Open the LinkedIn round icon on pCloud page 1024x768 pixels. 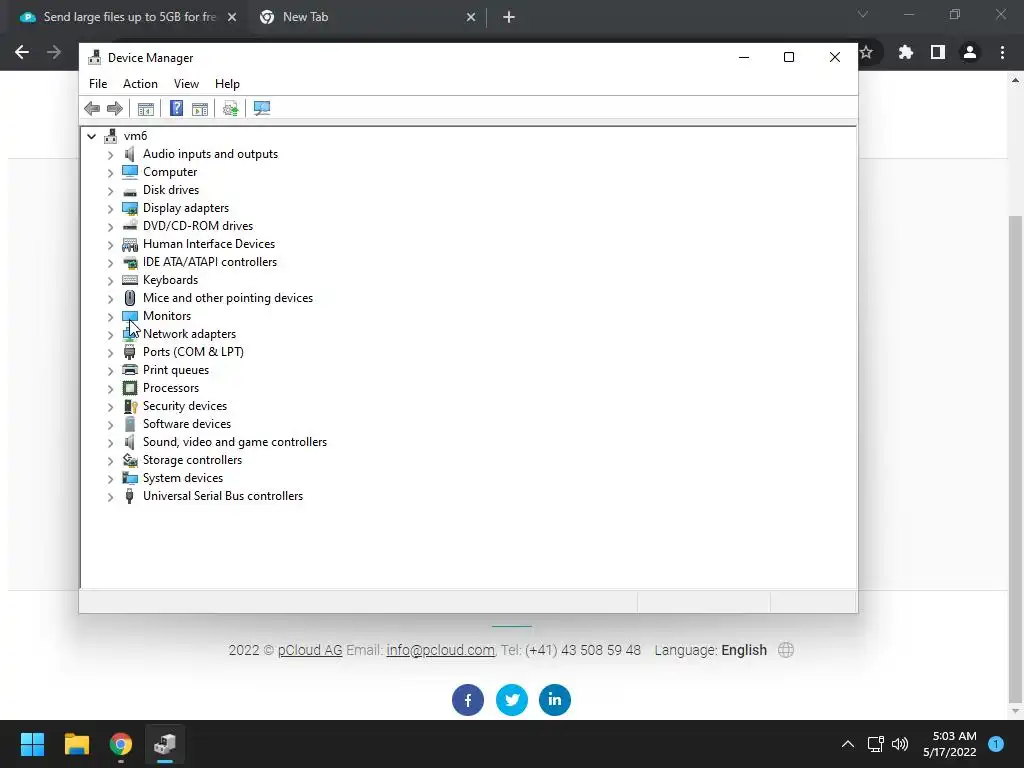[x=554, y=700]
